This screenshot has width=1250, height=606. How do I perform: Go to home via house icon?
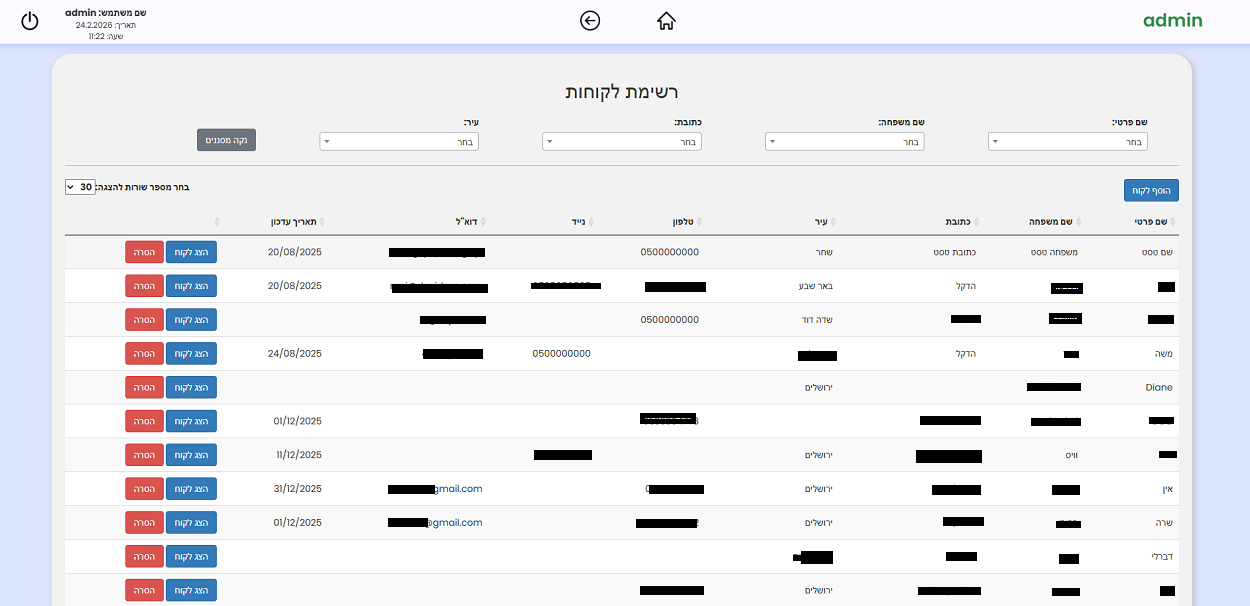[x=666, y=21]
